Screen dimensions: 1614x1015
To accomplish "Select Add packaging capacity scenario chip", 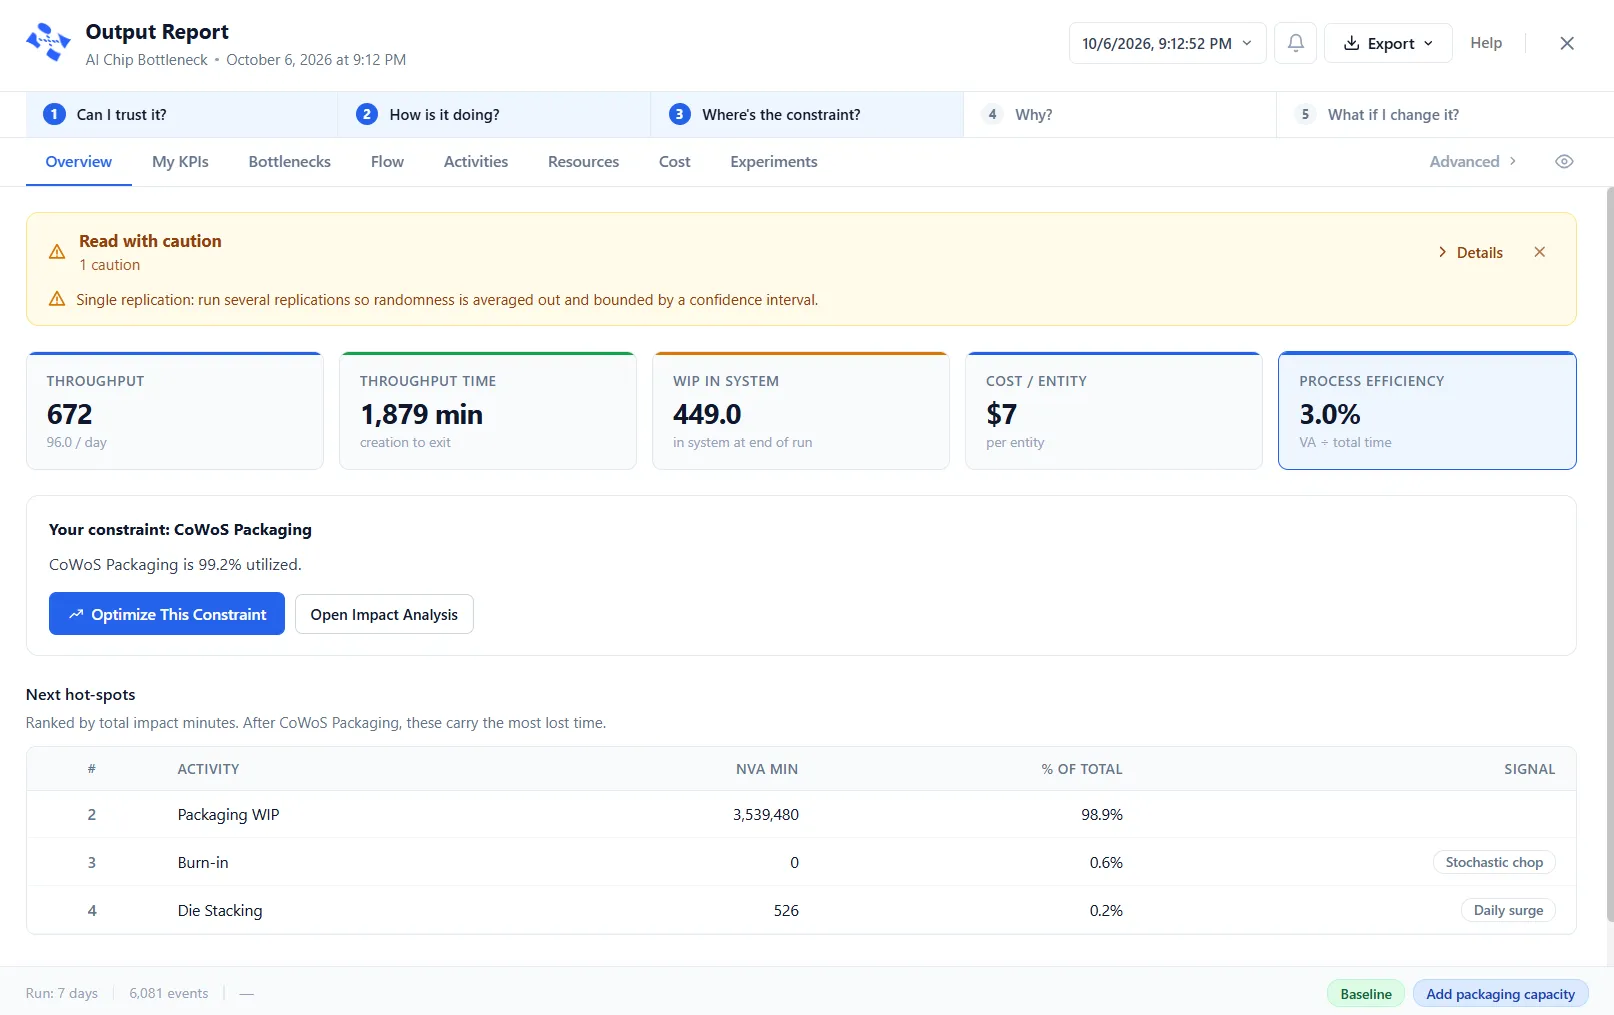I will pyautogui.click(x=1500, y=994).
